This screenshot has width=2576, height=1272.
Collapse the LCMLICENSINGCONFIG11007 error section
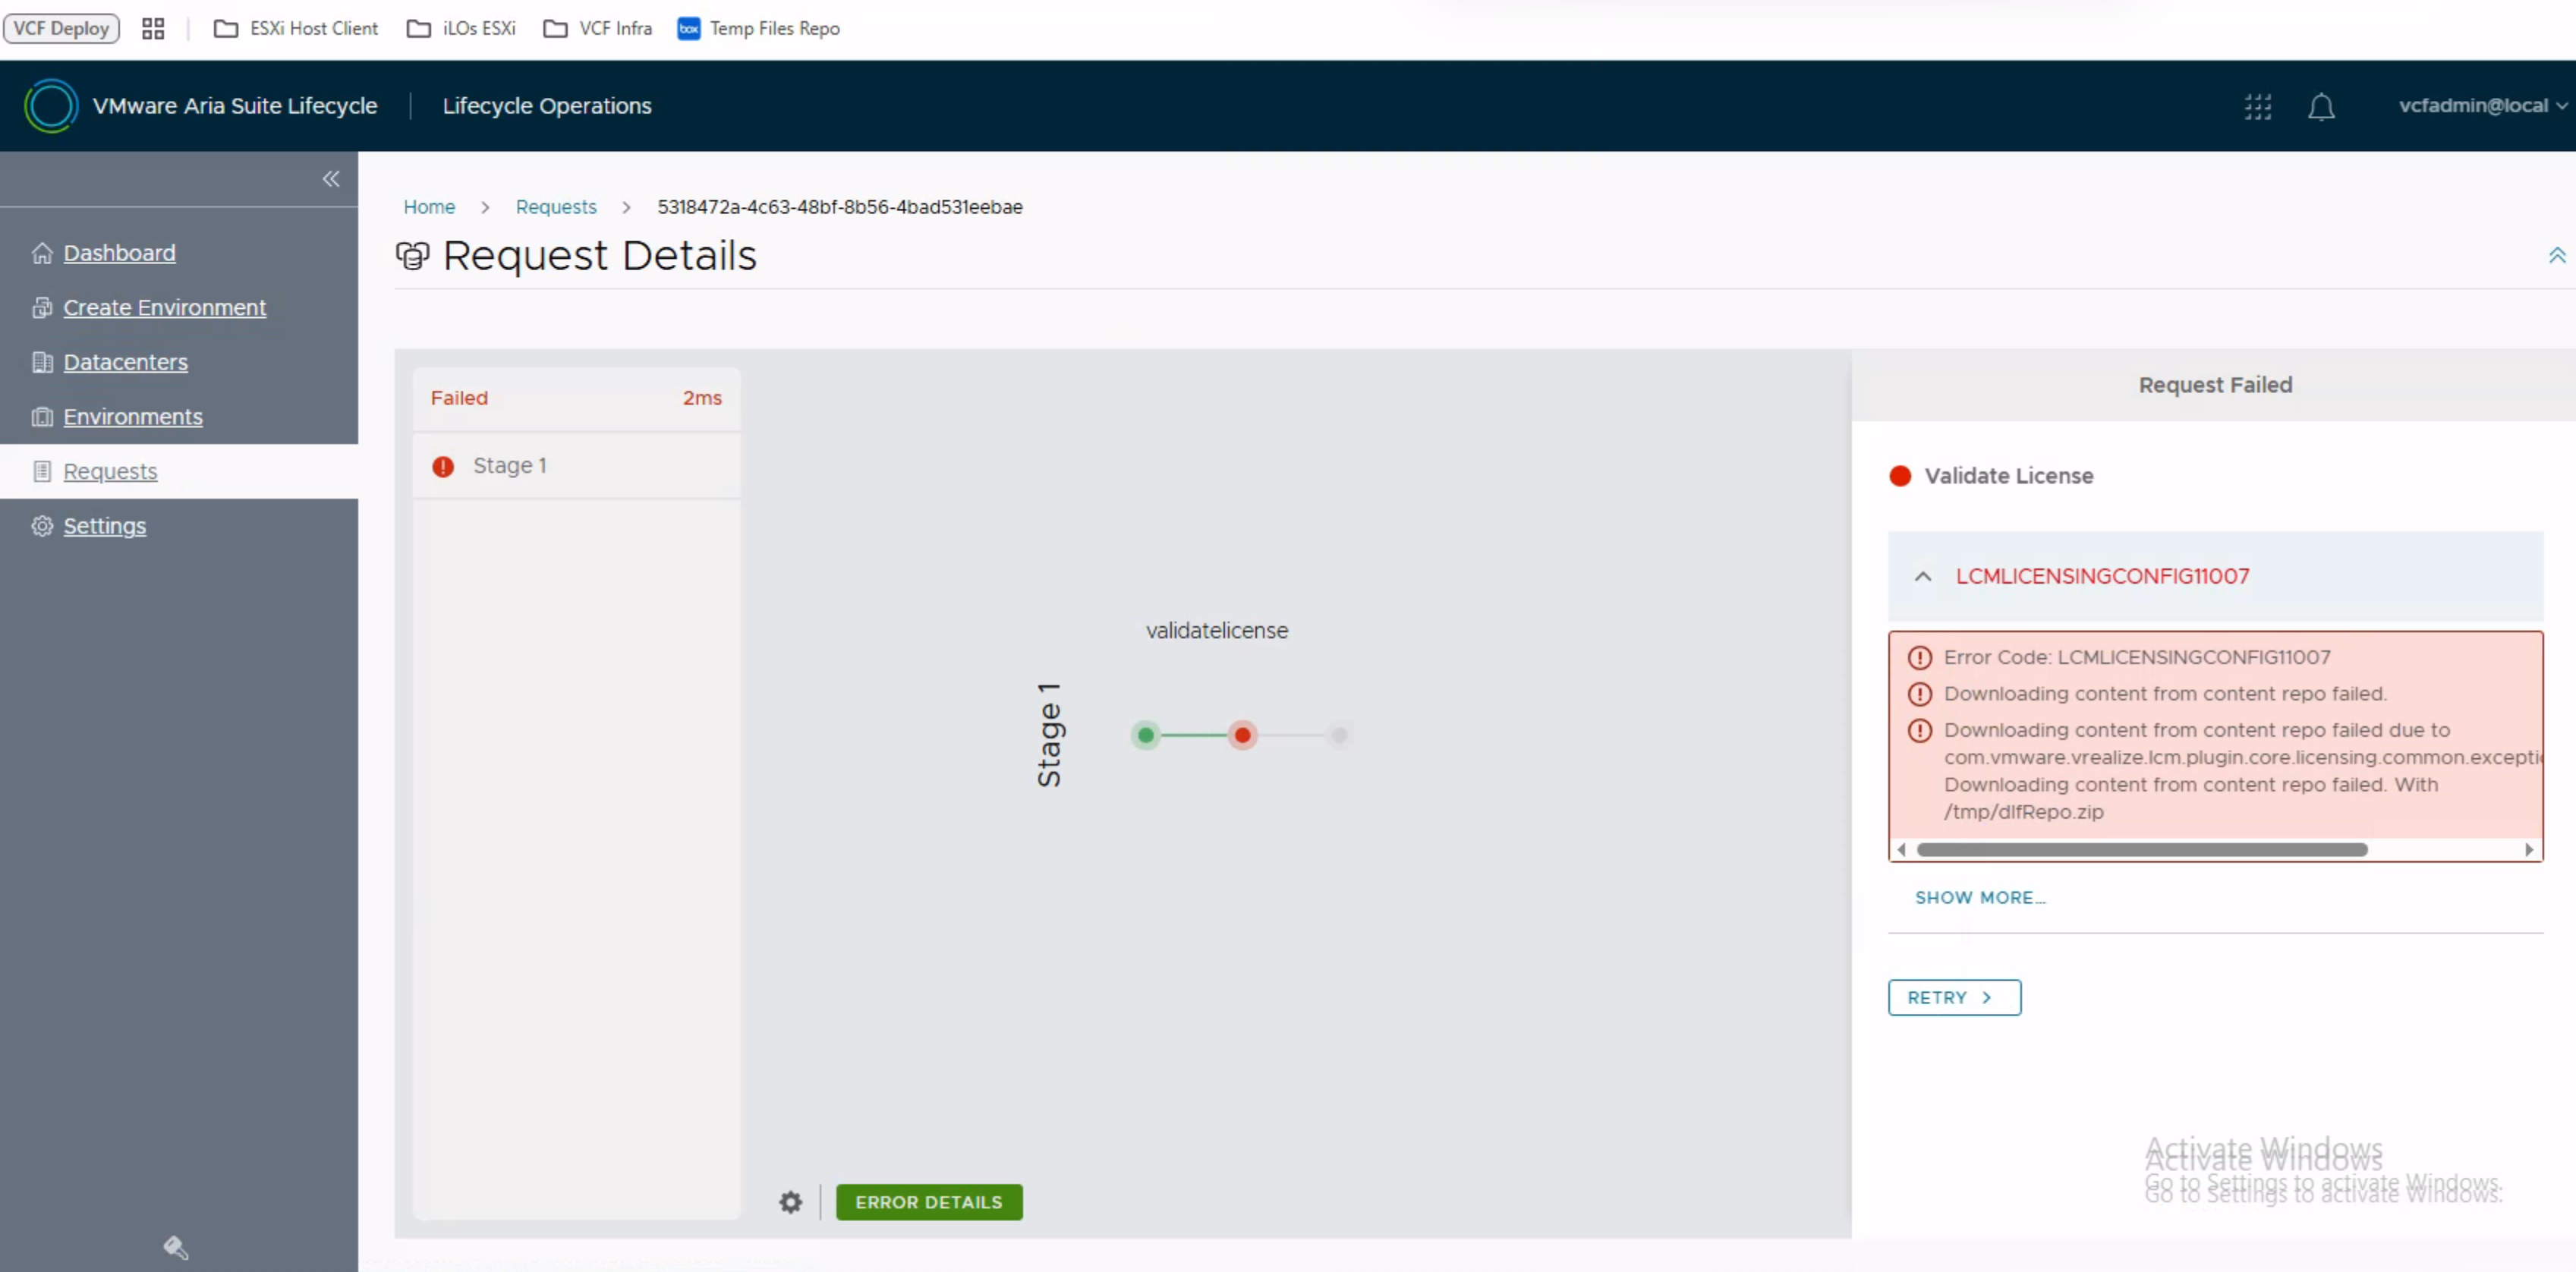(x=1922, y=576)
